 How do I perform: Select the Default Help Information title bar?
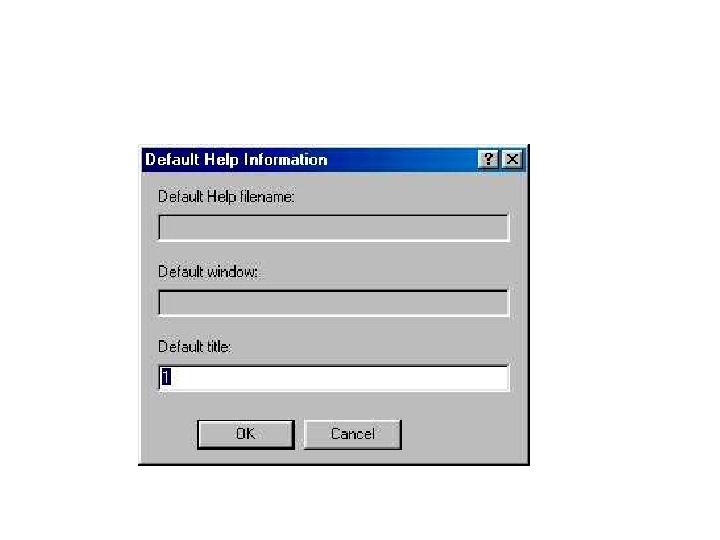(x=333, y=160)
